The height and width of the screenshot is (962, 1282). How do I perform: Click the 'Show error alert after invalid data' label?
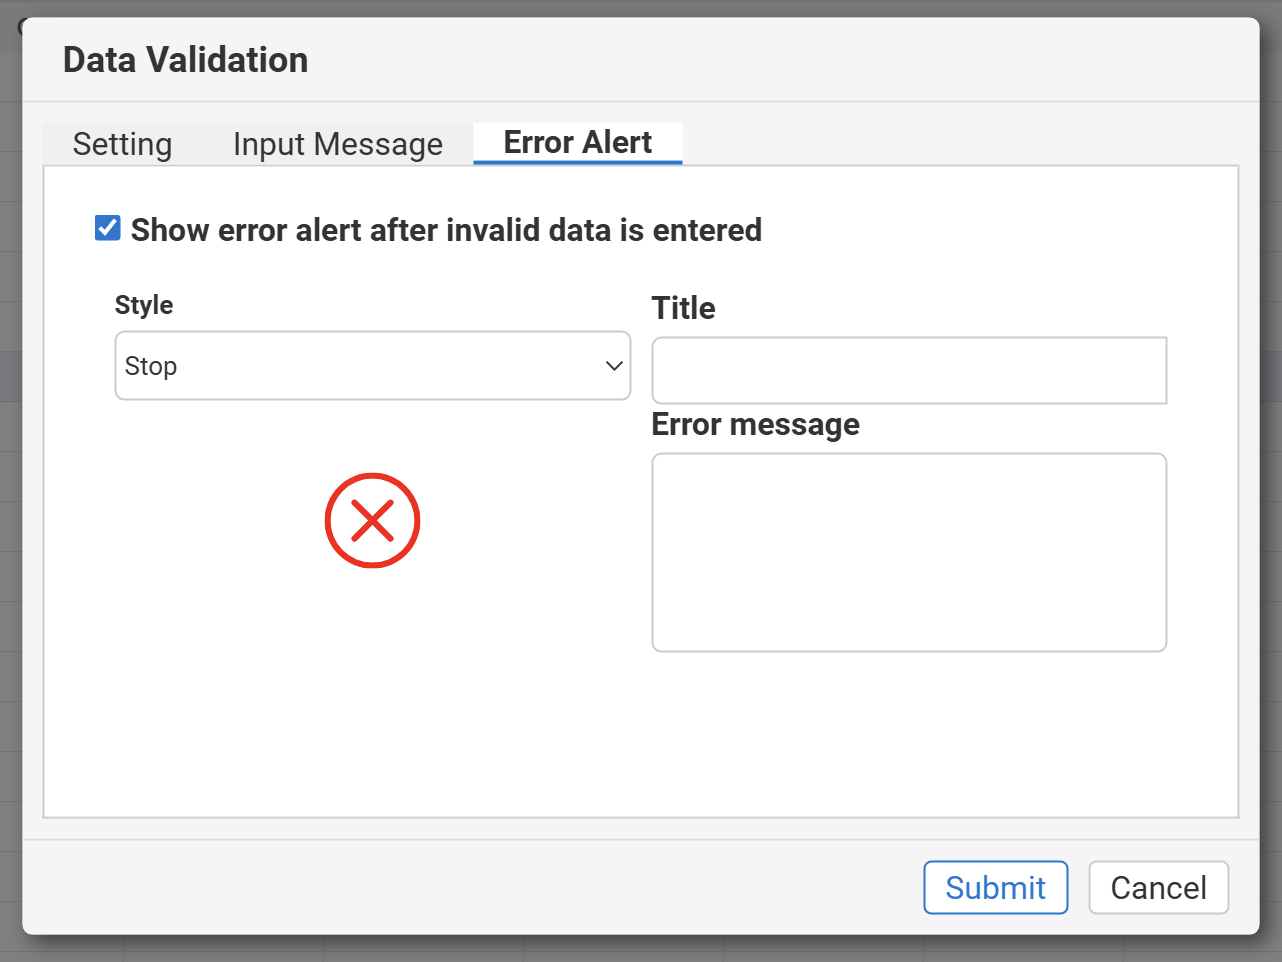tap(446, 230)
